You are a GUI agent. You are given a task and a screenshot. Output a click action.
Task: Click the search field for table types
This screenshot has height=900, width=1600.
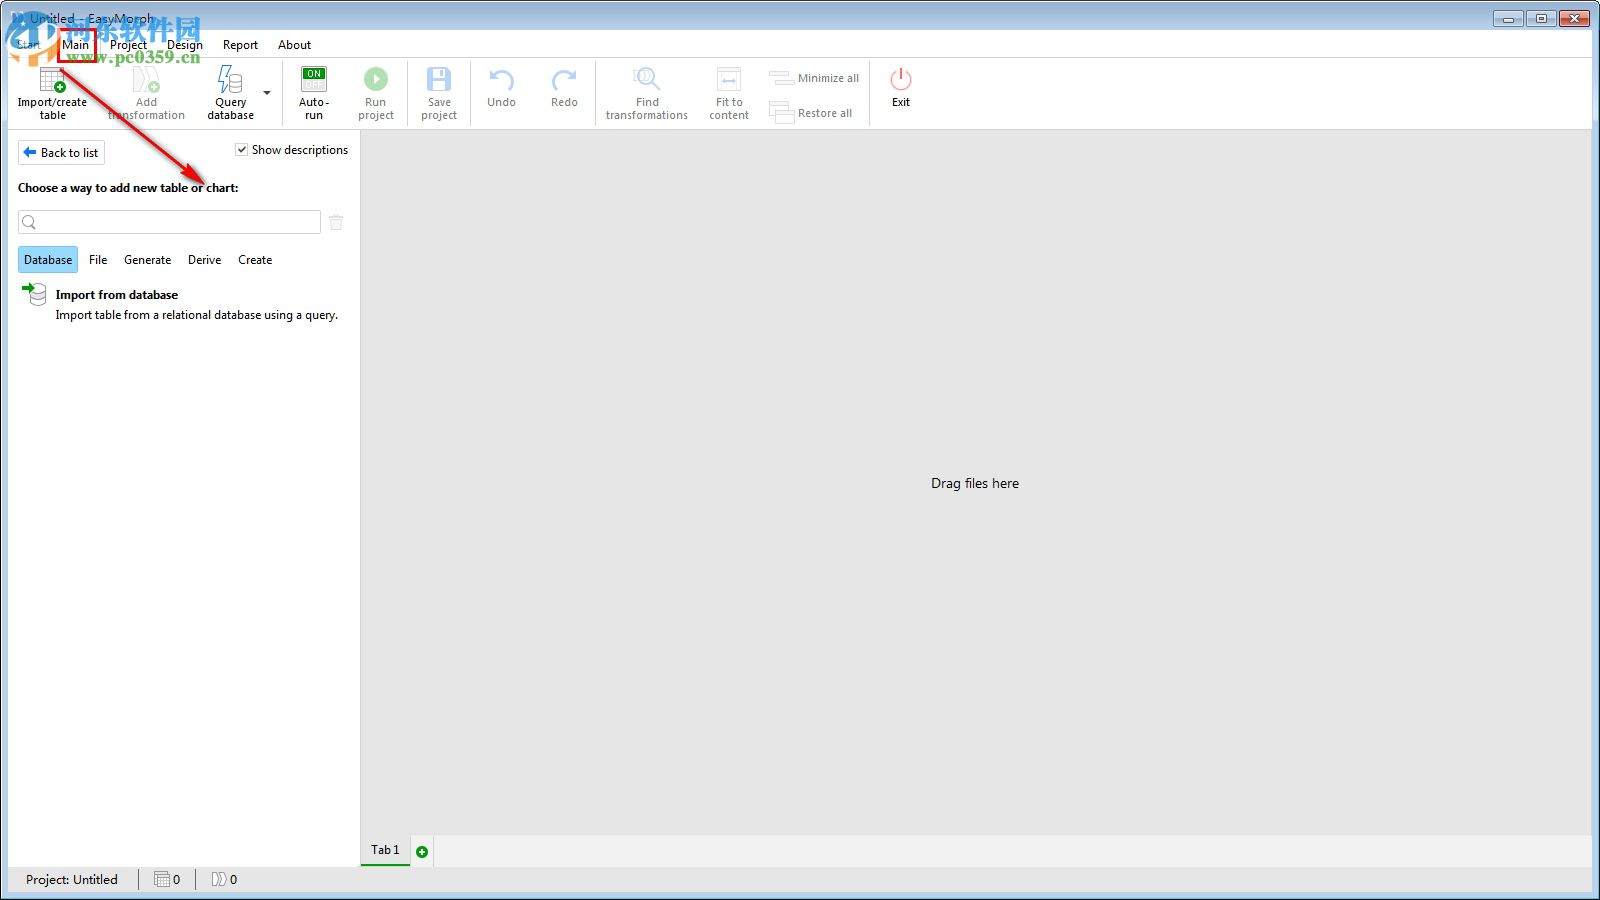coord(169,222)
